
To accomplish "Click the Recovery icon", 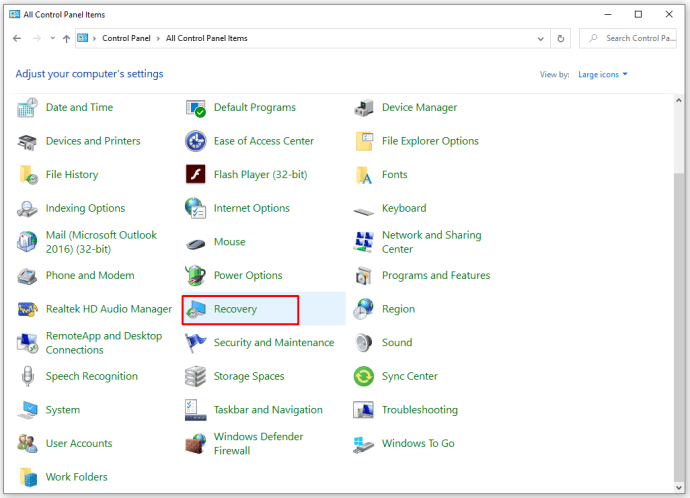I will [x=195, y=309].
